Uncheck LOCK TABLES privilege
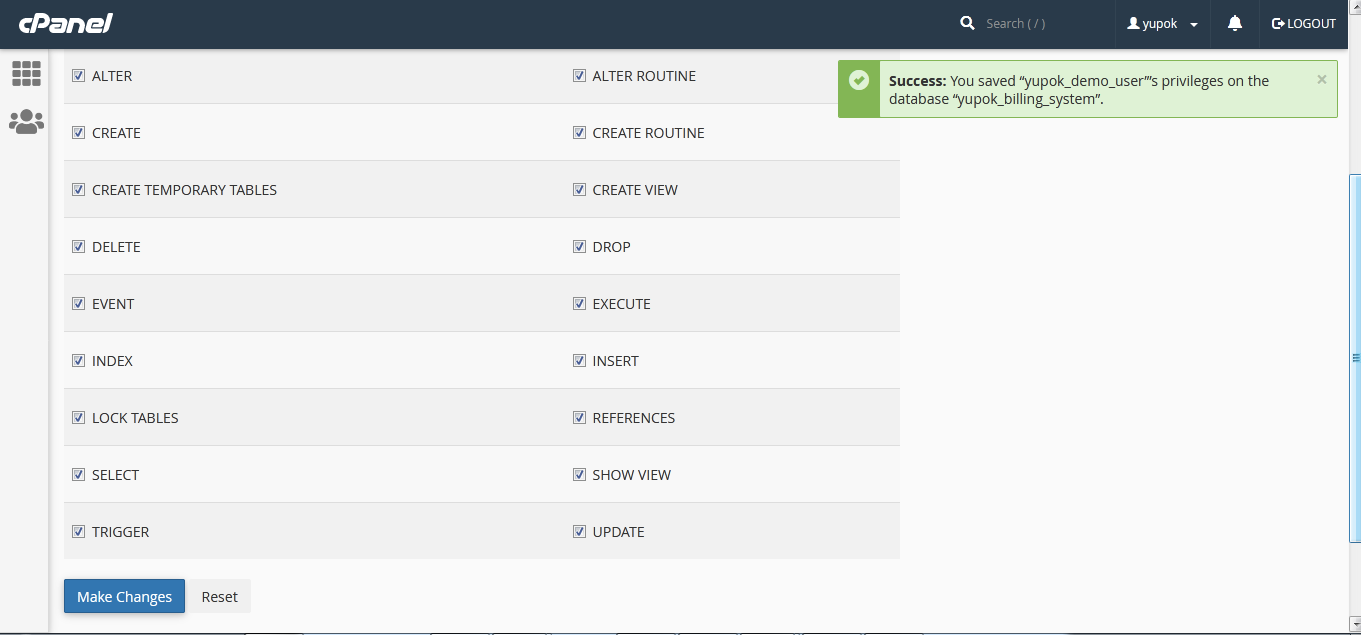The width and height of the screenshot is (1361, 635). tap(79, 418)
